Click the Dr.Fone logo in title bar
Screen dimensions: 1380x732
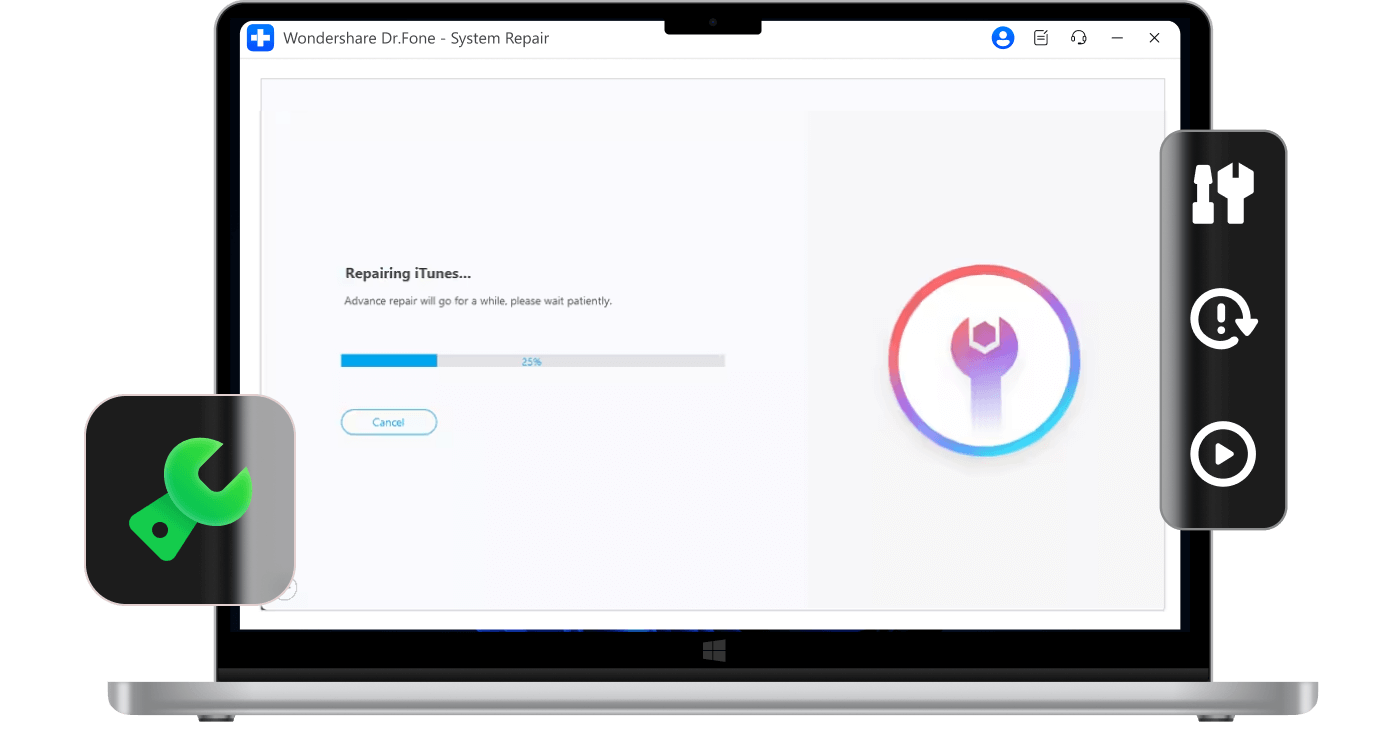[x=260, y=38]
